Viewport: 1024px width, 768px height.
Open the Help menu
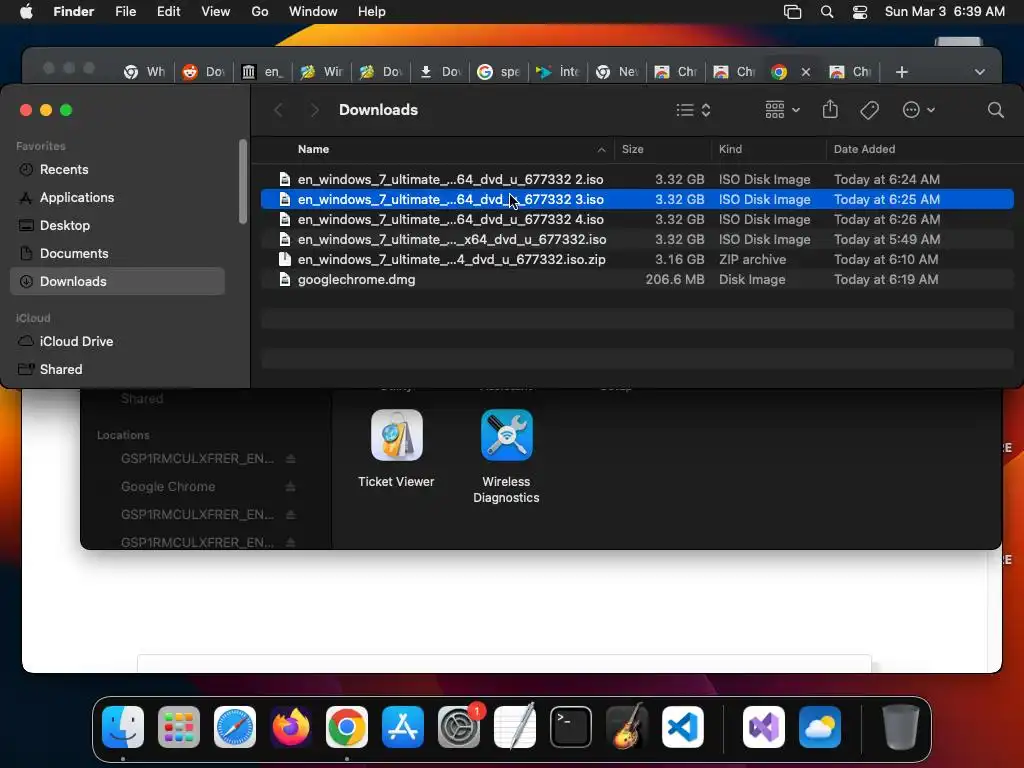[372, 12]
